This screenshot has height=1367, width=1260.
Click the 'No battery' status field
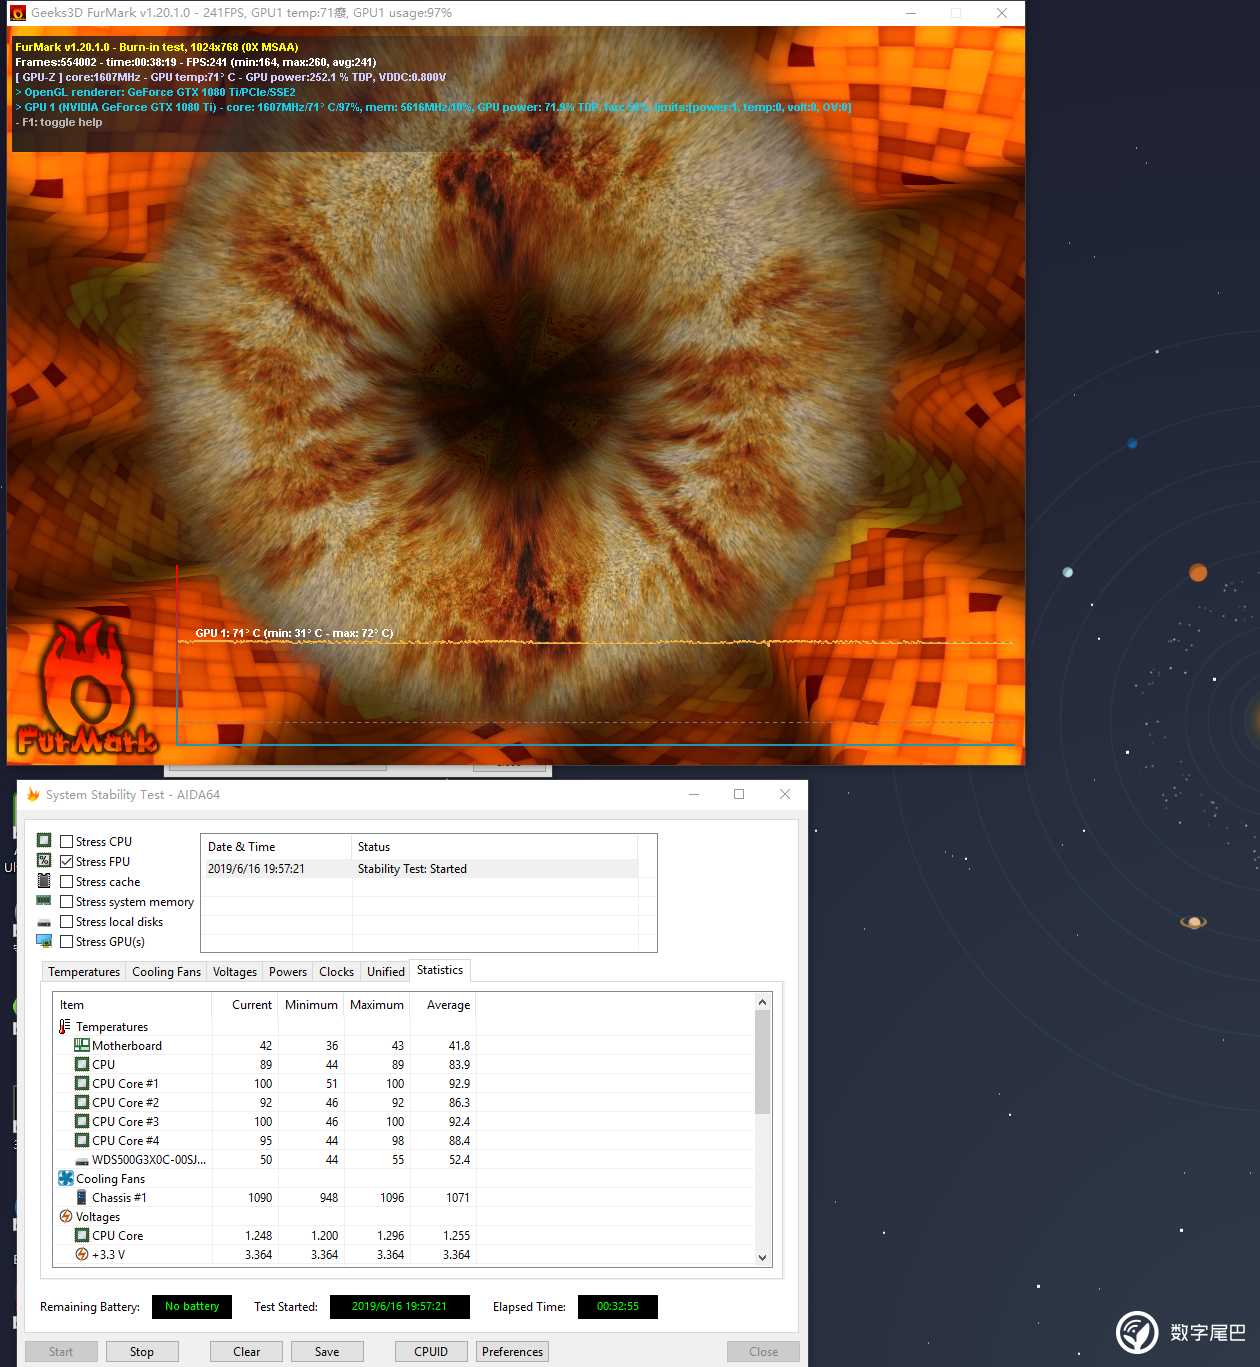click(192, 1306)
